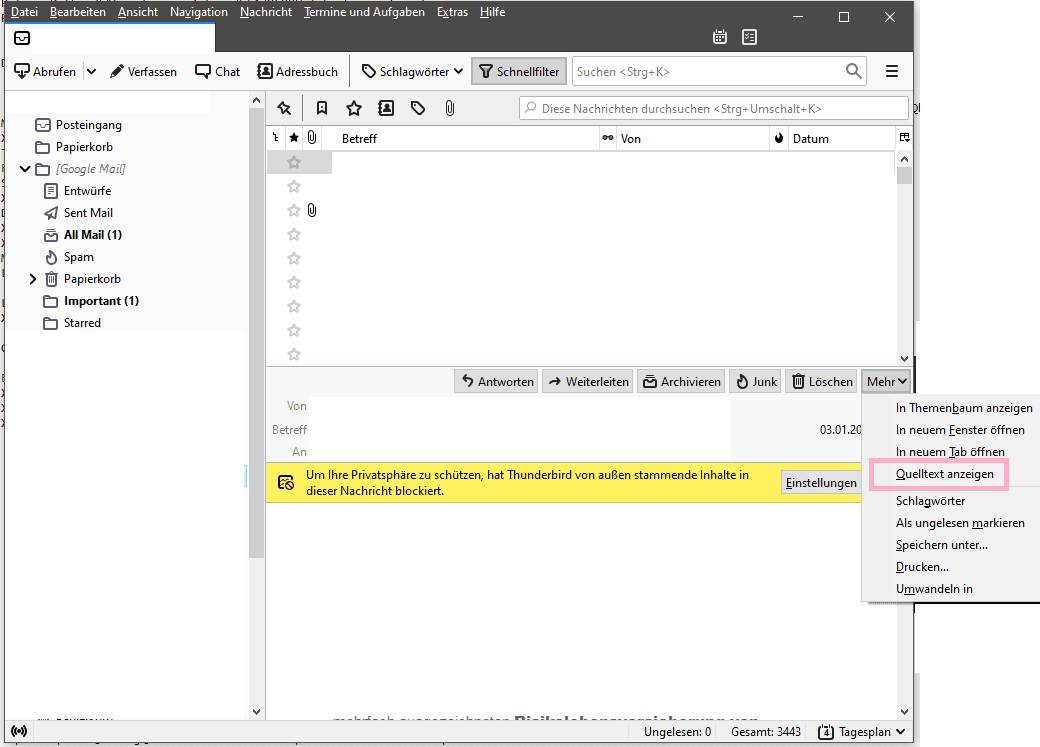Compose new message with Verfassen
The height and width of the screenshot is (747, 1040).
tap(143, 72)
